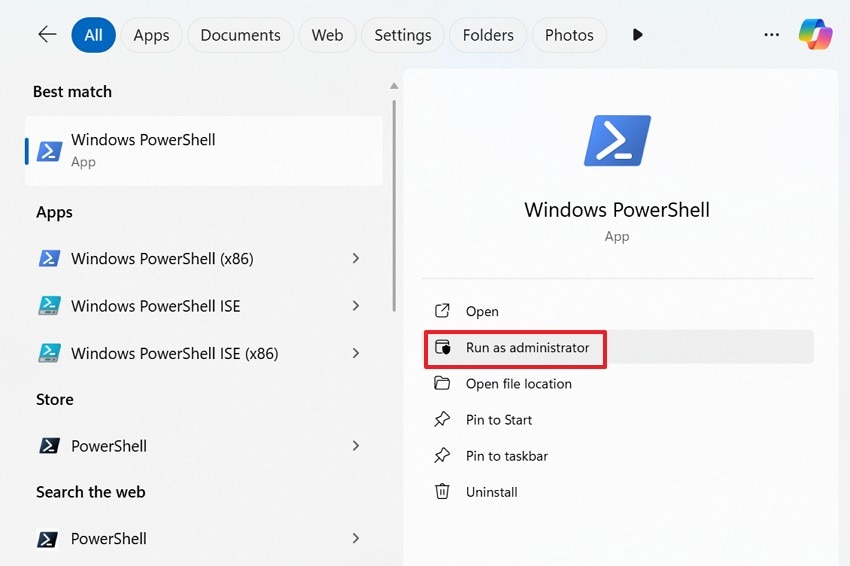
Task: Click the folder icon beside Open file location
Action: tap(442, 383)
